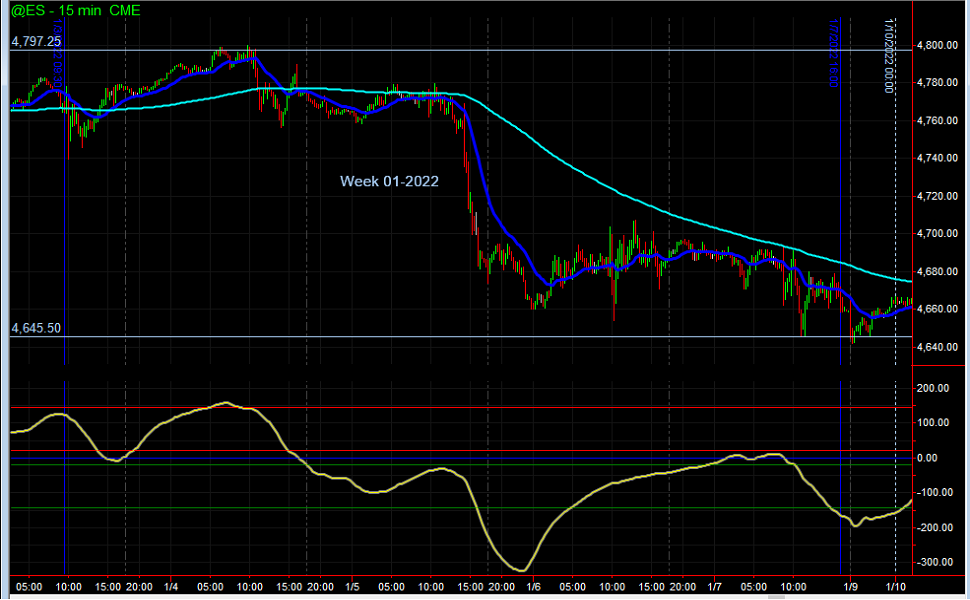Viewport: 970px width, 600px height.
Task: Click the yellow oscillator's lowest trough near -300
Action: click(519, 570)
